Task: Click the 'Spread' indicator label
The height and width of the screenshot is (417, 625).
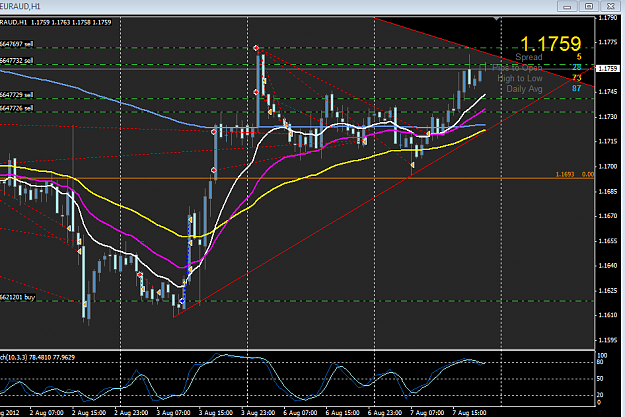Action: coord(529,57)
